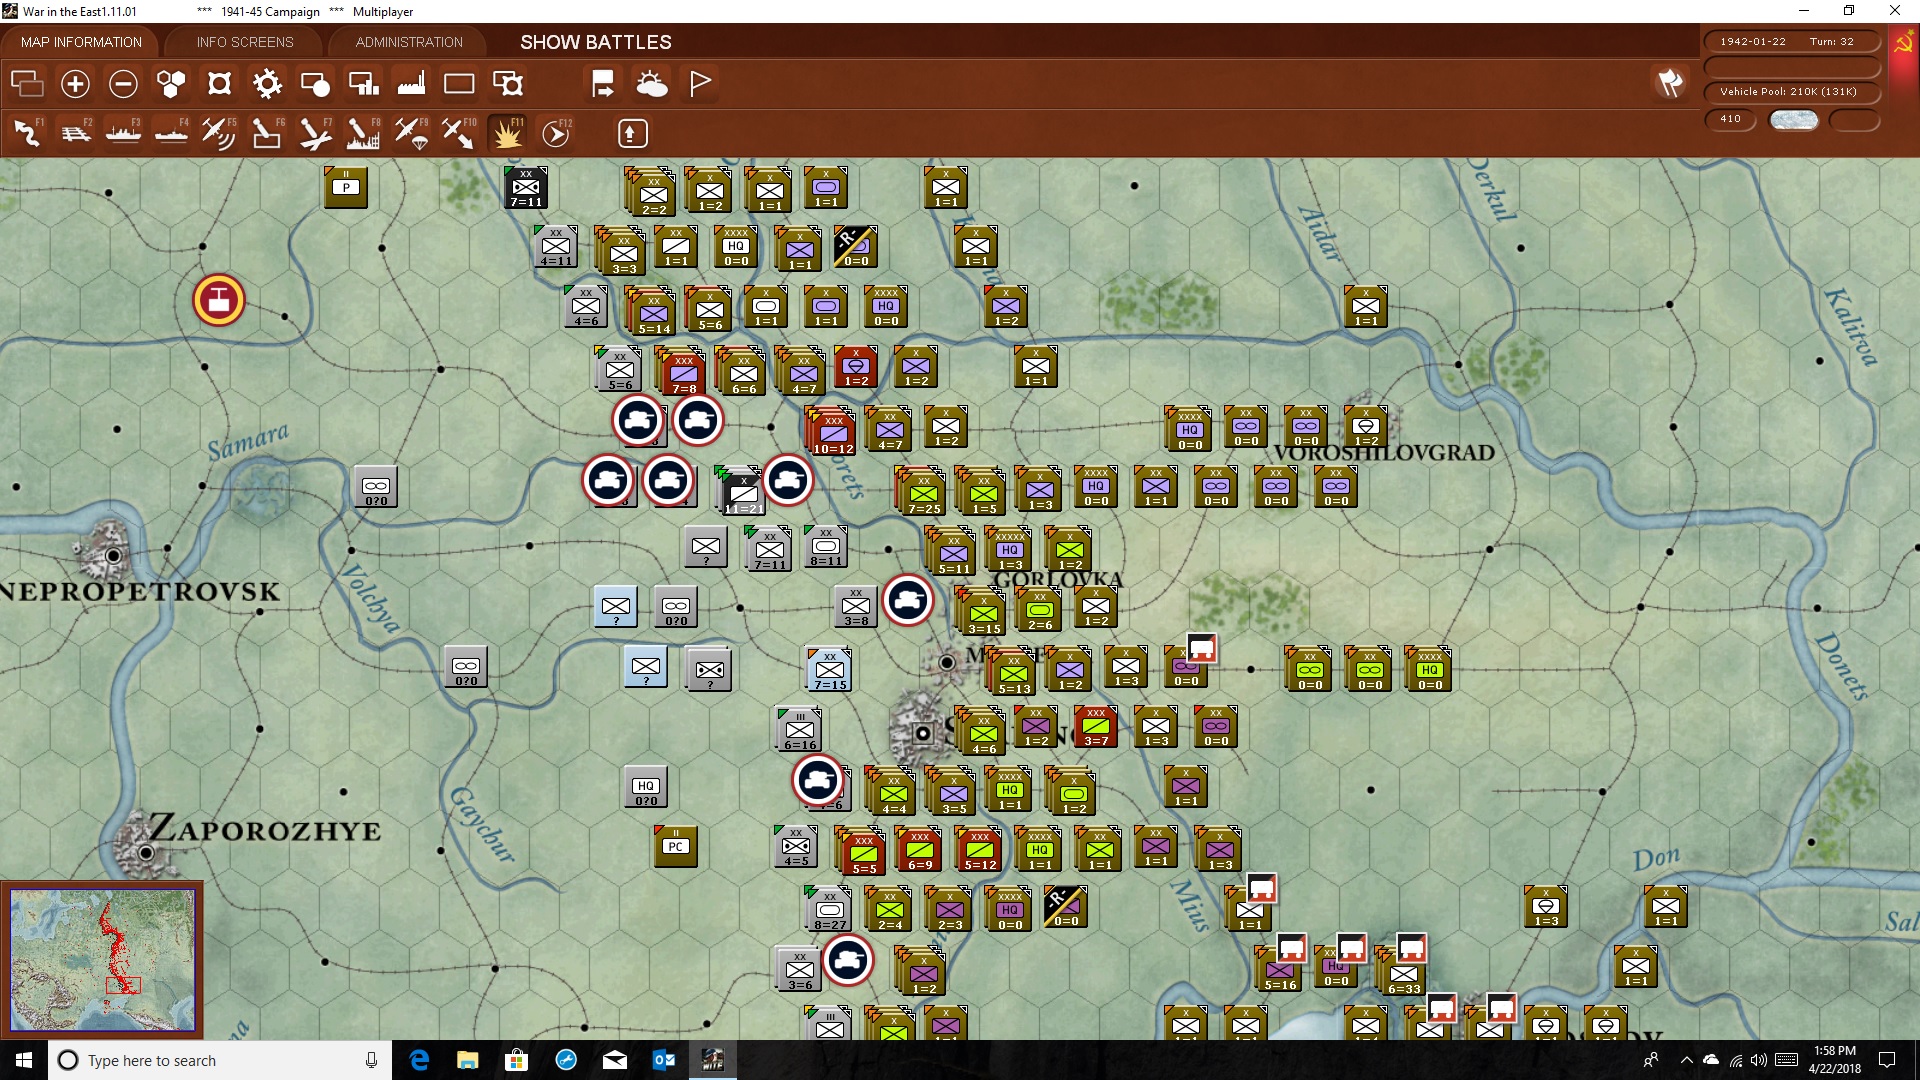Click the flag with arrow icon
The image size is (1920, 1080).
point(603,84)
